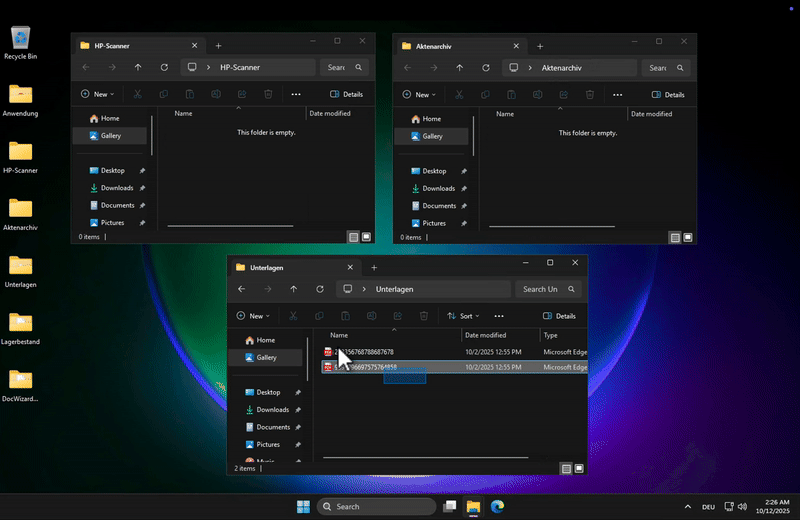
Task: Open Lagerbestand folder on desktop
Action: pos(20,323)
